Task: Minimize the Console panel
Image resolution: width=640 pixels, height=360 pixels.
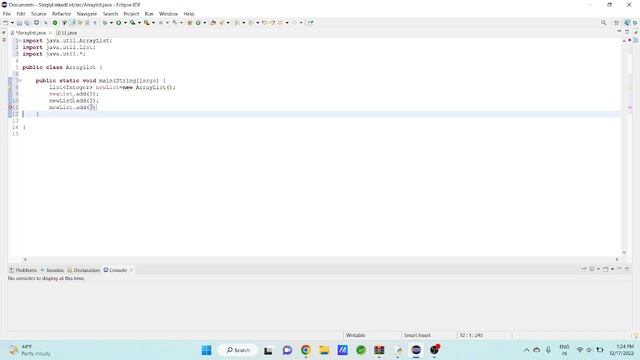Action: [619, 269]
